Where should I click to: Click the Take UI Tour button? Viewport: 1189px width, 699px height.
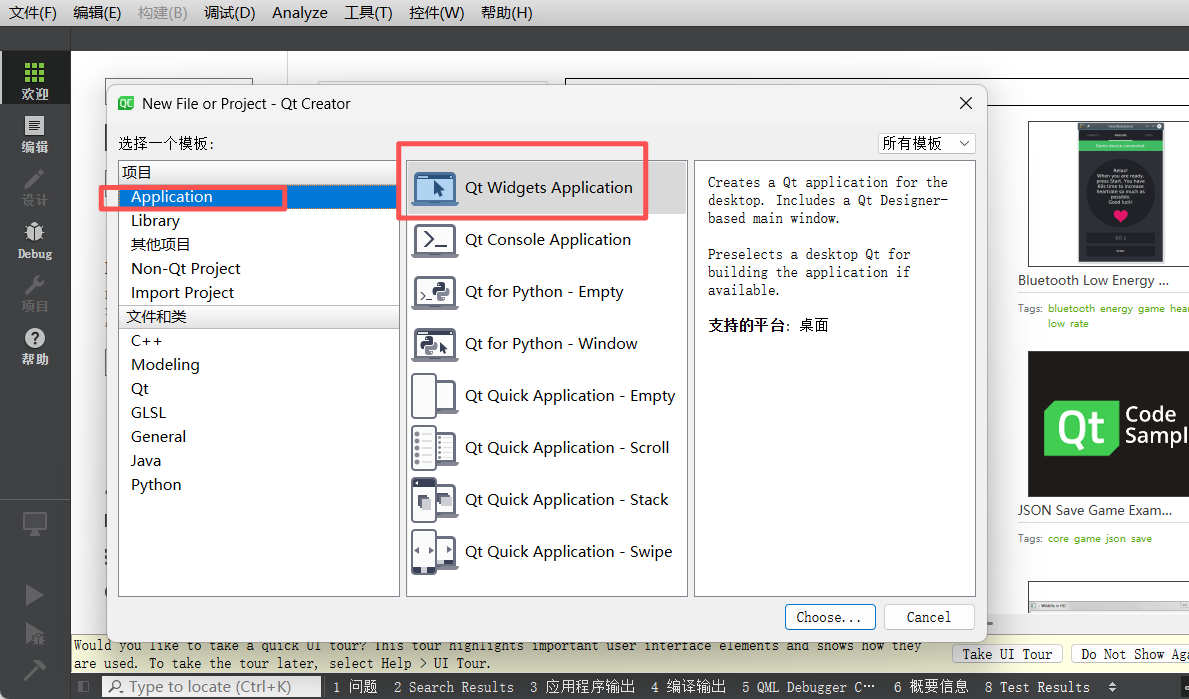click(x=1007, y=654)
